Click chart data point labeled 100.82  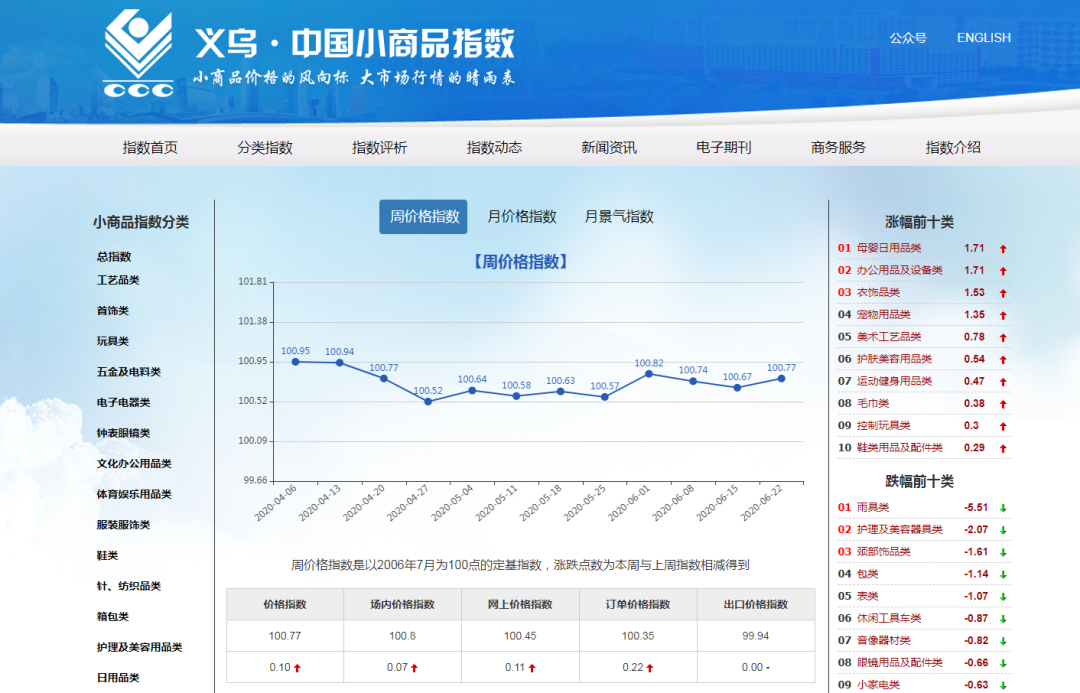pyautogui.click(x=649, y=374)
